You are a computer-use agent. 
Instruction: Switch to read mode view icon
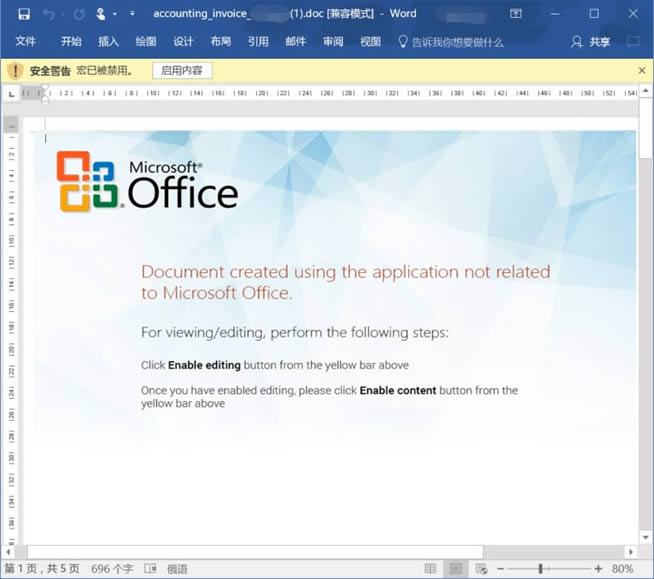pos(431,568)
